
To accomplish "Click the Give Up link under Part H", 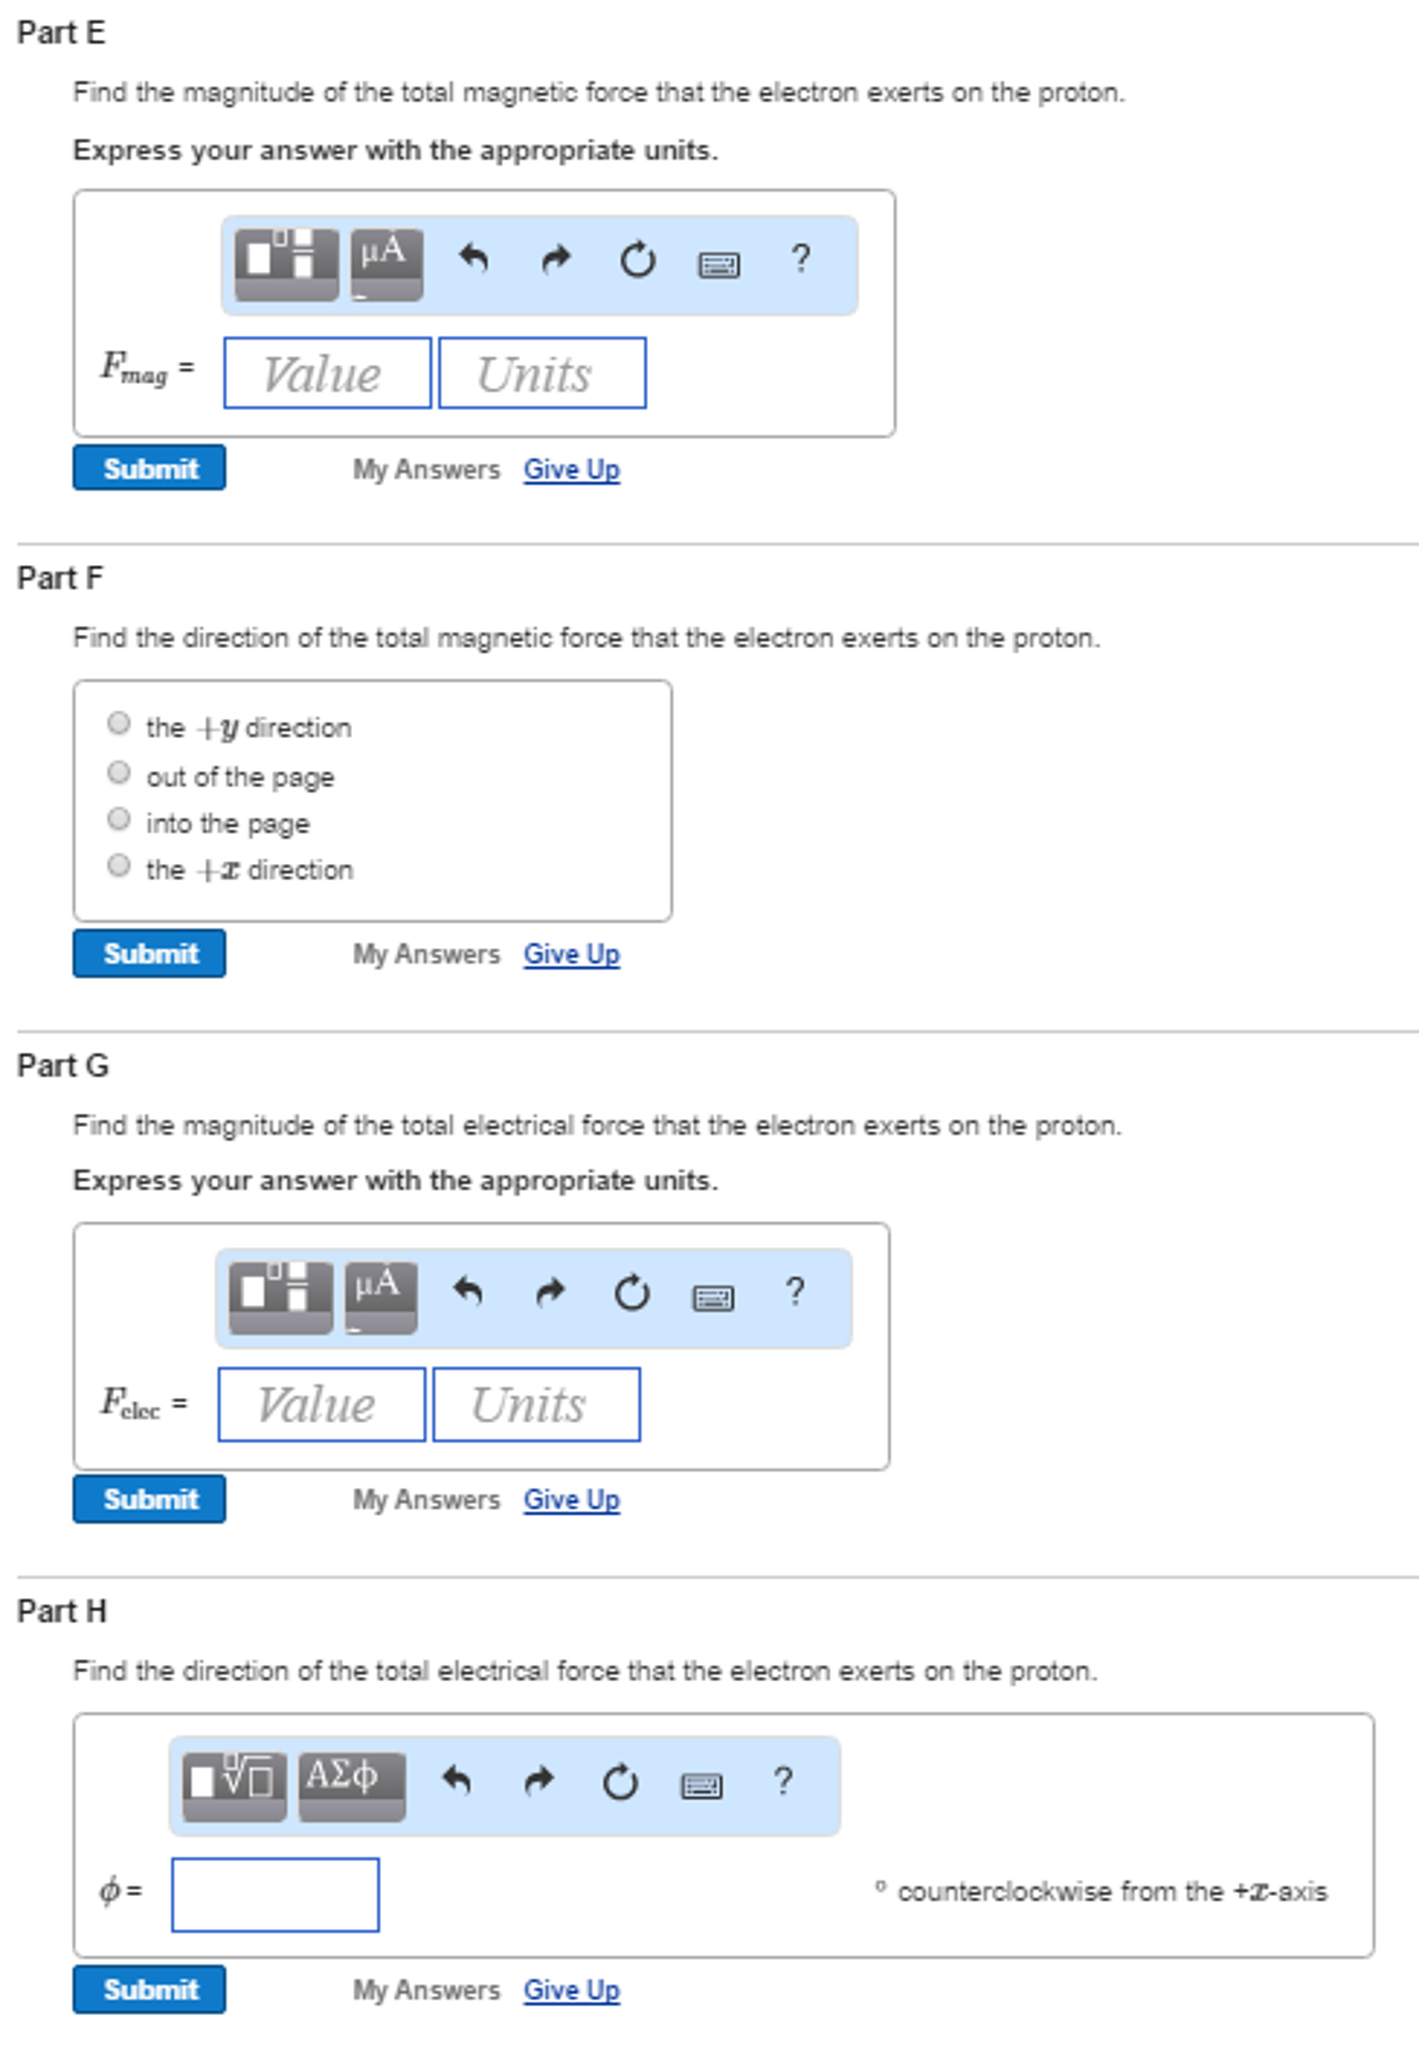I will coord(571,1990).
